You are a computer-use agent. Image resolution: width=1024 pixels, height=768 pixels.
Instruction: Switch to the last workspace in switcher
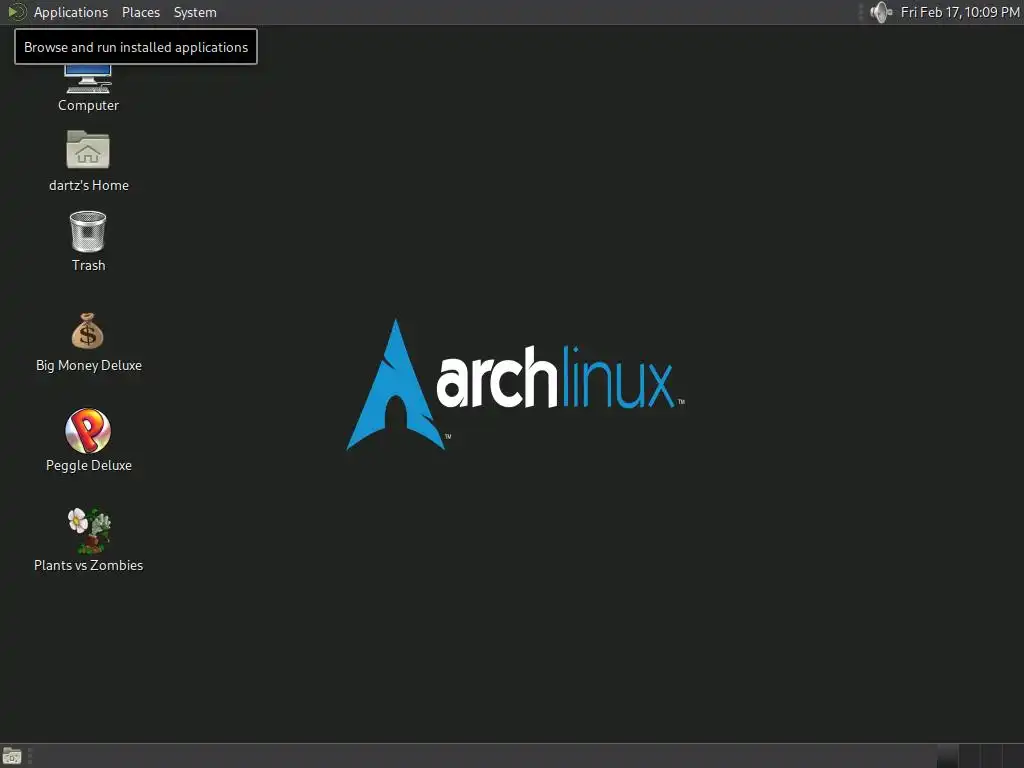[x=1013, y=756]
